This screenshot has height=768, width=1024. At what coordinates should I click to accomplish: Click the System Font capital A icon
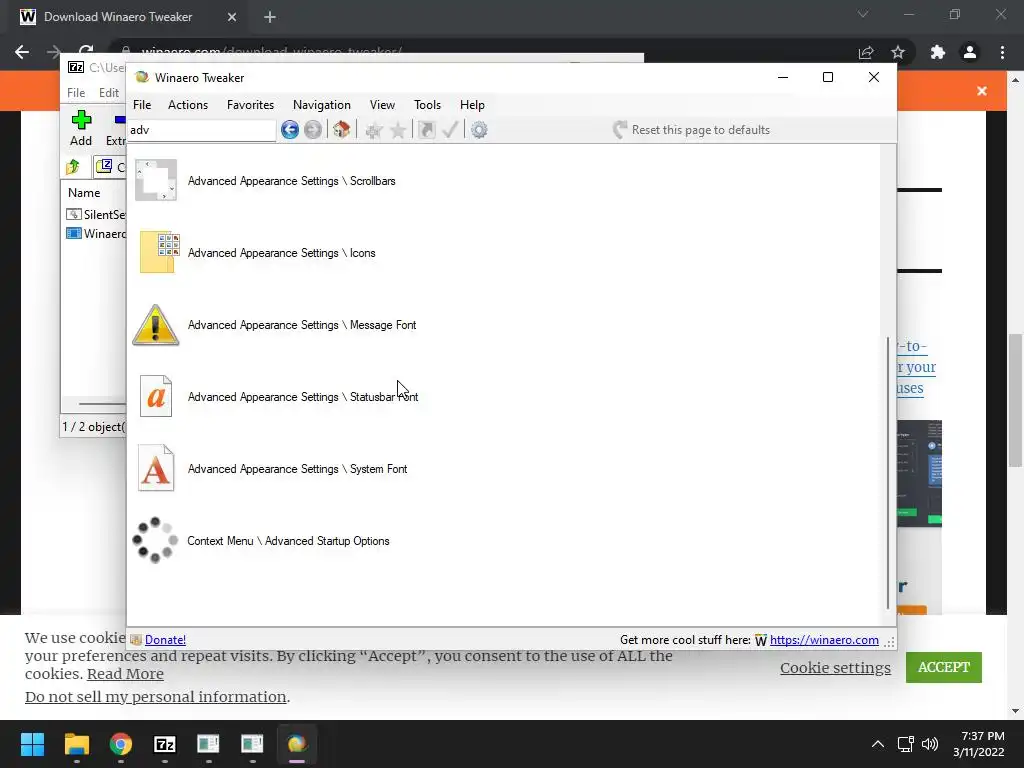(x=155, y=468)
